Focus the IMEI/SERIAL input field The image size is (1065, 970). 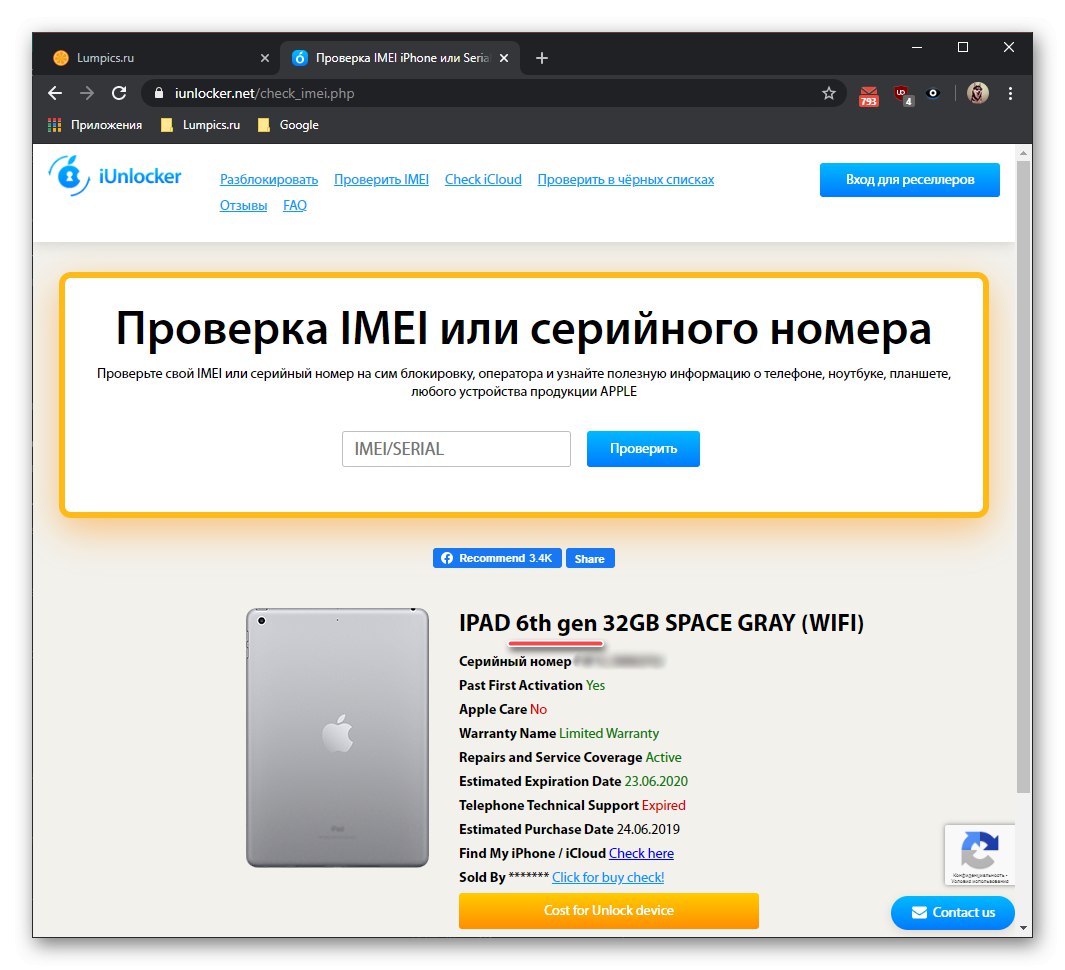pos(456,449)
